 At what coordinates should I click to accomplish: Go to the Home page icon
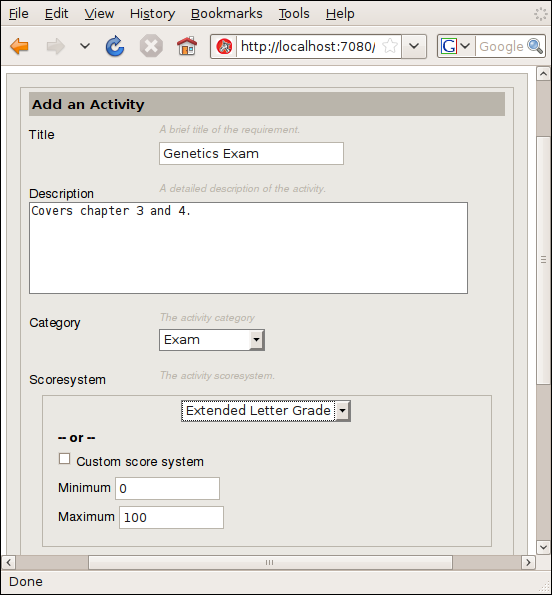187,46
